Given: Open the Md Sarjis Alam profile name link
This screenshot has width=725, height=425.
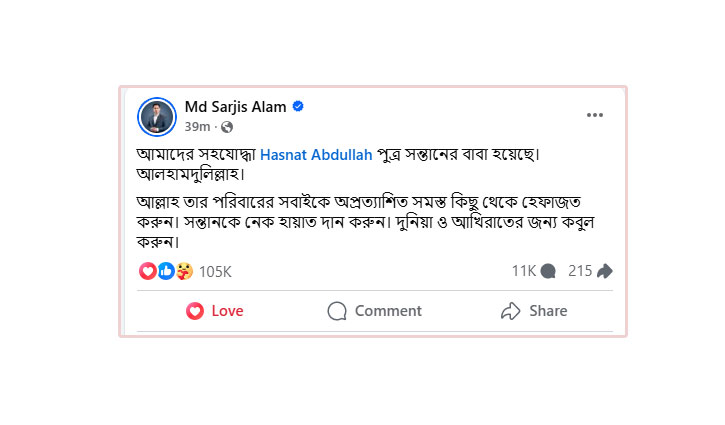Looking at the screenshot, I should point(235,107).
